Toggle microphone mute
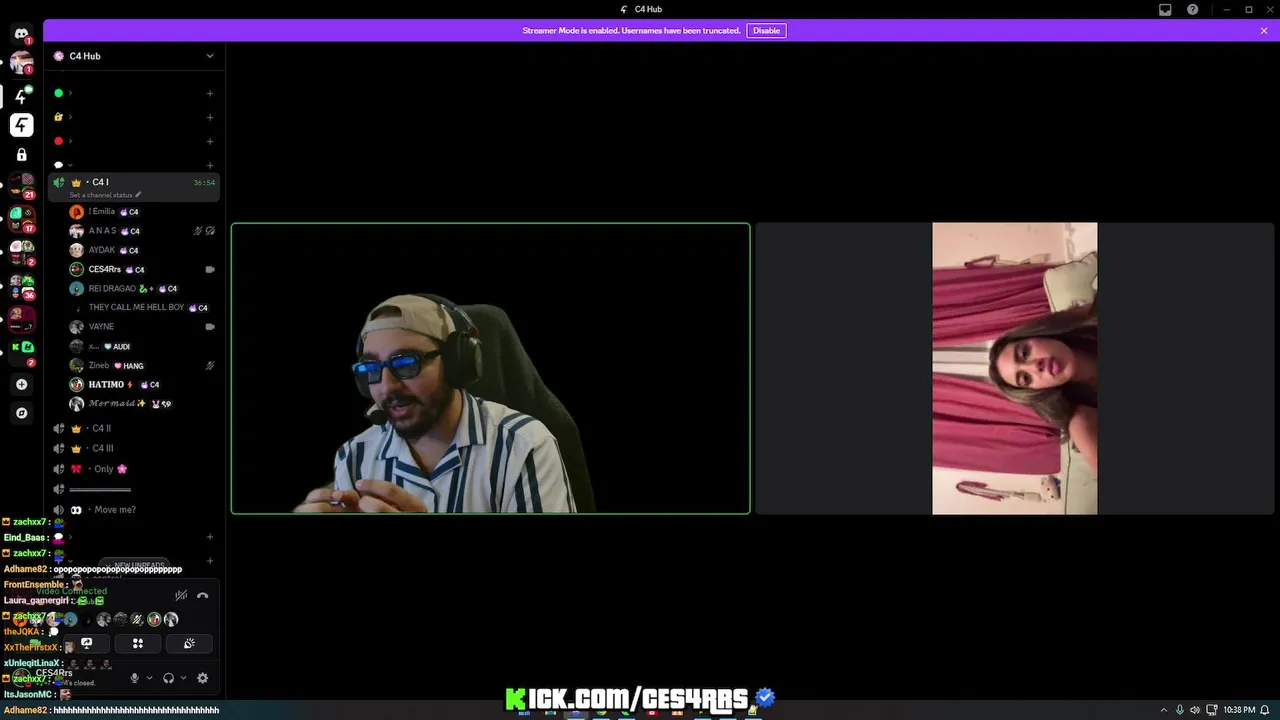This screenshot has height=720, width=1280. tap(134, 678)
